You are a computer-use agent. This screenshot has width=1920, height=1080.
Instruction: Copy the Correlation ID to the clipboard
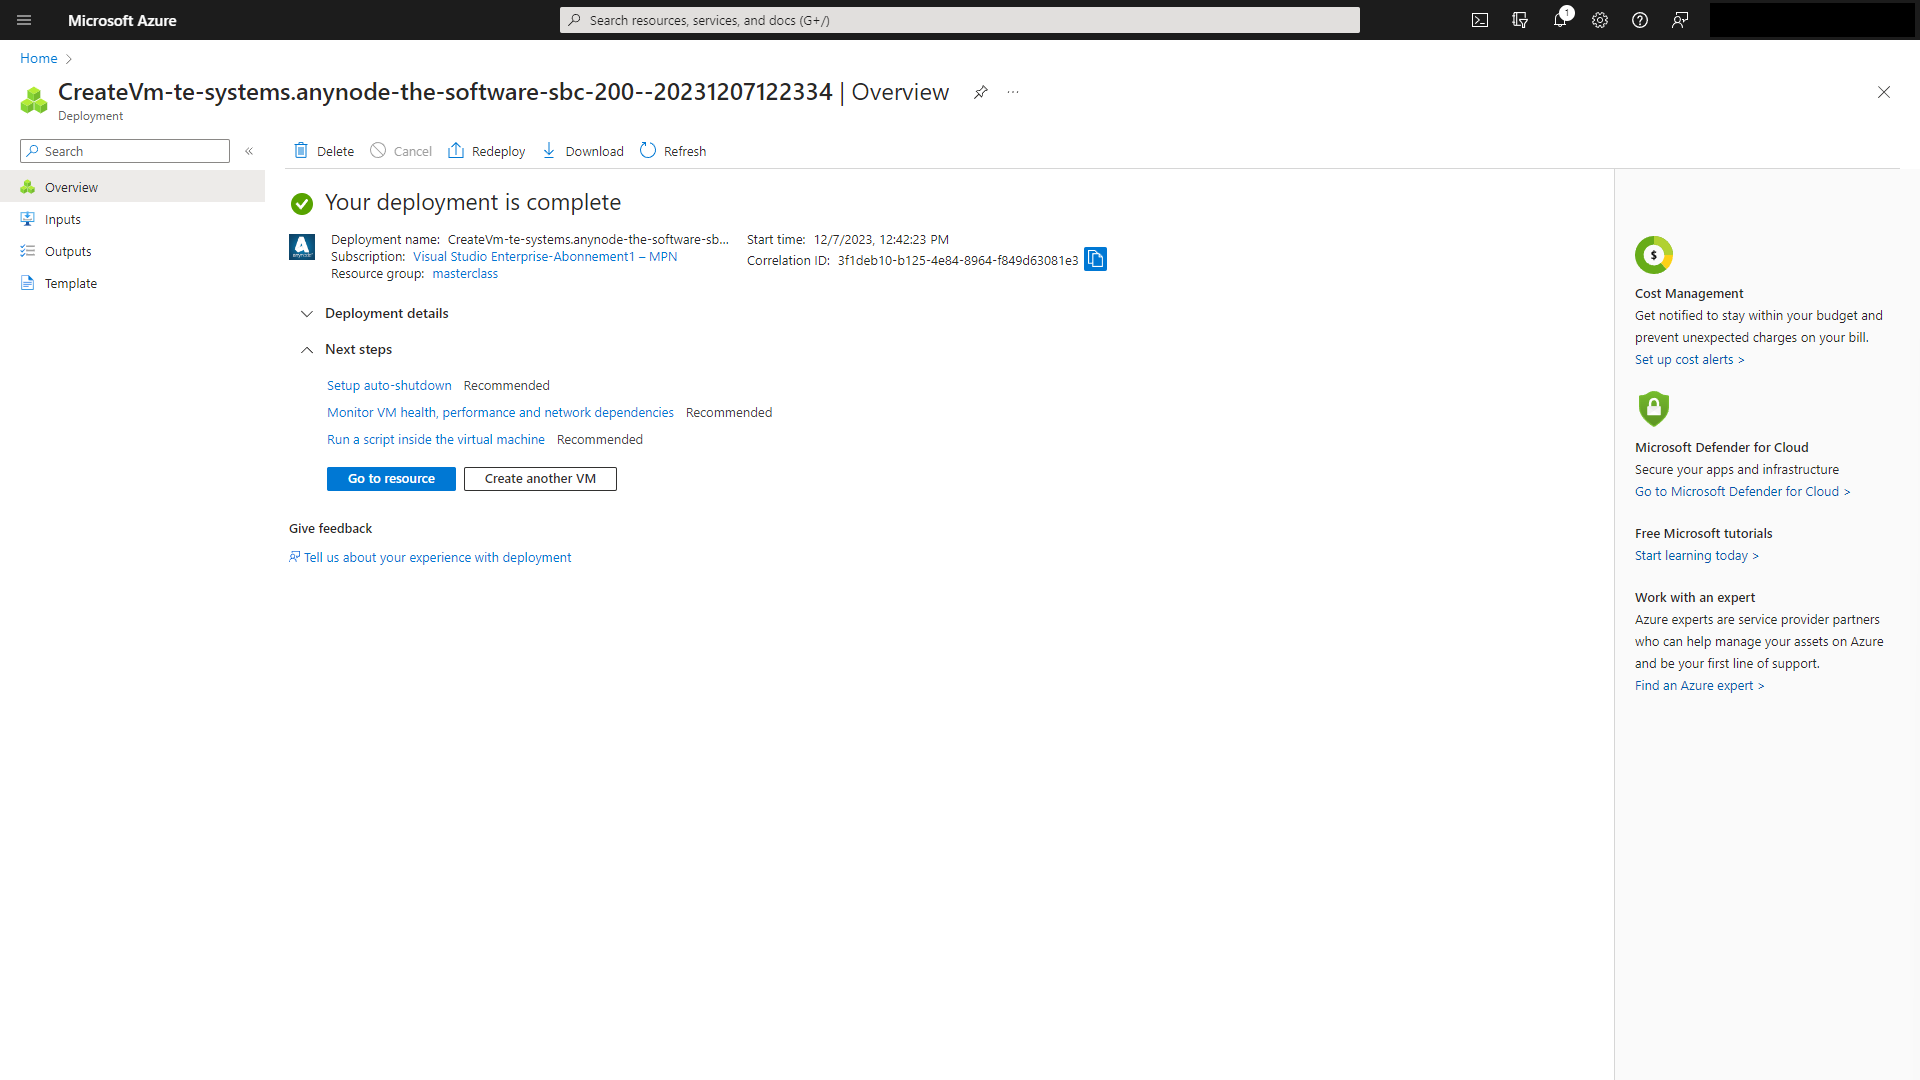(x=1095, y=259)
